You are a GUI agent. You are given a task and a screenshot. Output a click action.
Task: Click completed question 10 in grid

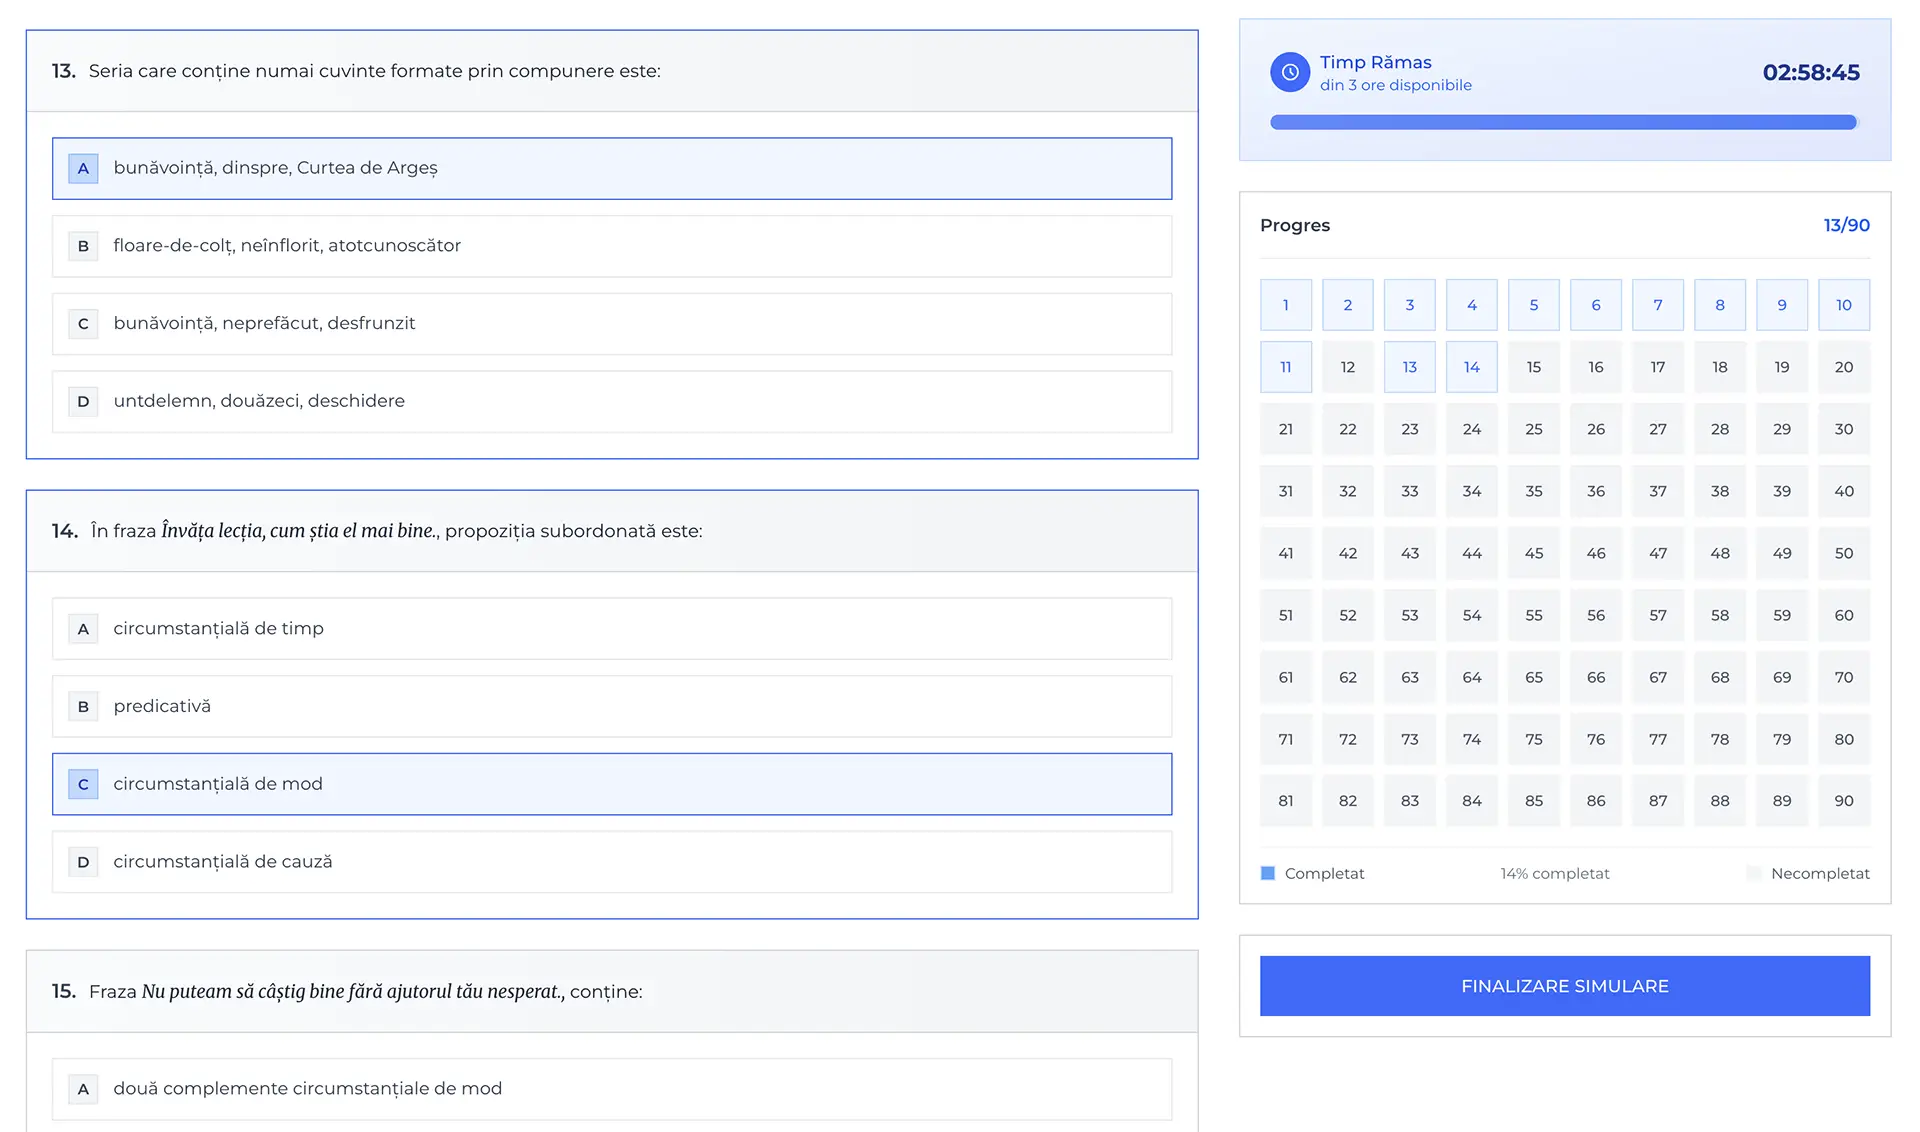click(1844, 305)
